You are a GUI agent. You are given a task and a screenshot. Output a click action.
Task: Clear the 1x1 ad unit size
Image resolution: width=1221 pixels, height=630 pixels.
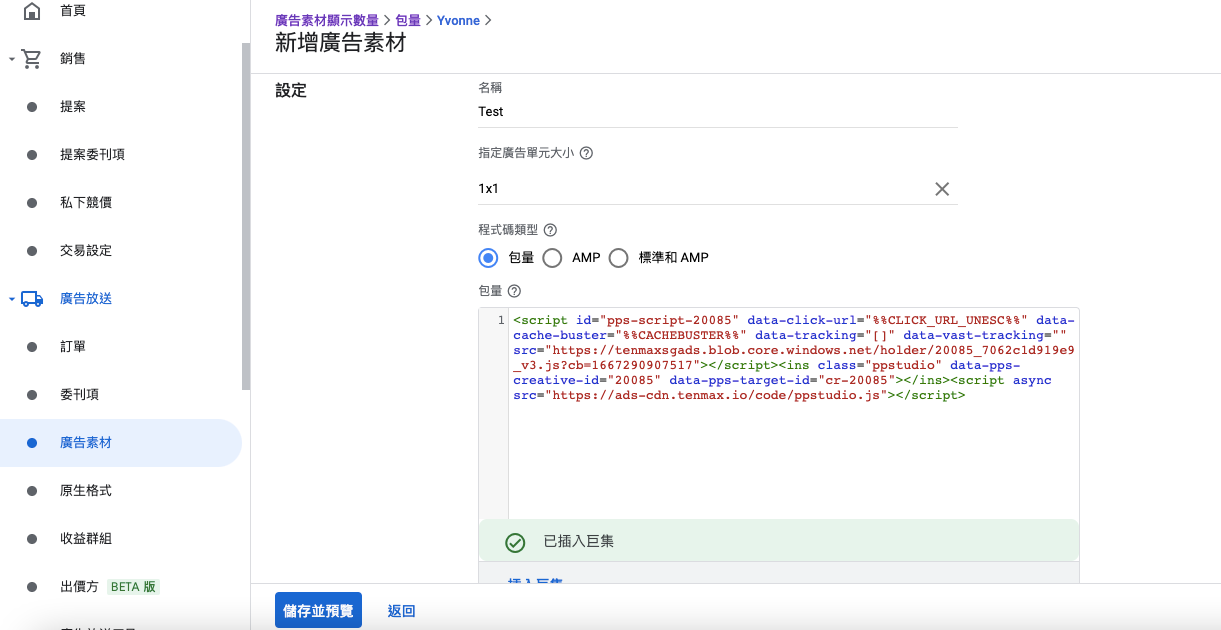pyautogui.click(x=942, y=189)
